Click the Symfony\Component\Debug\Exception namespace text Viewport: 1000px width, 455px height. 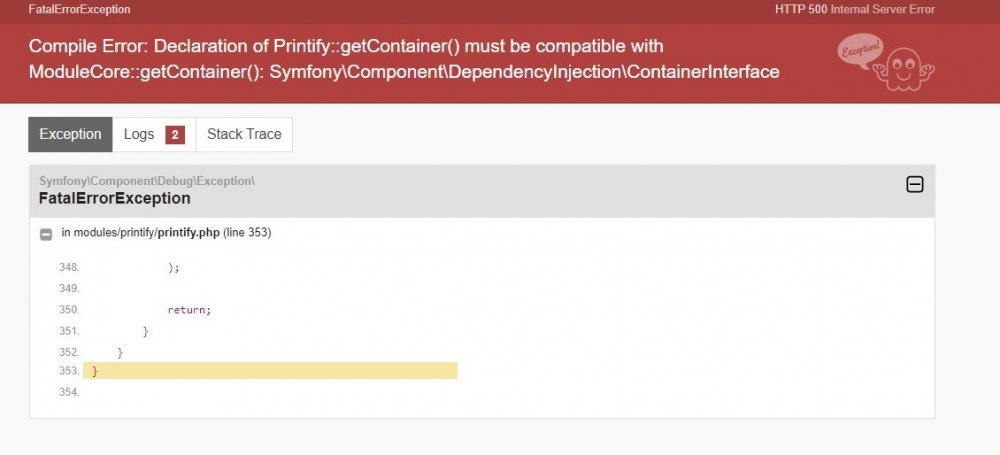point(147,181)
